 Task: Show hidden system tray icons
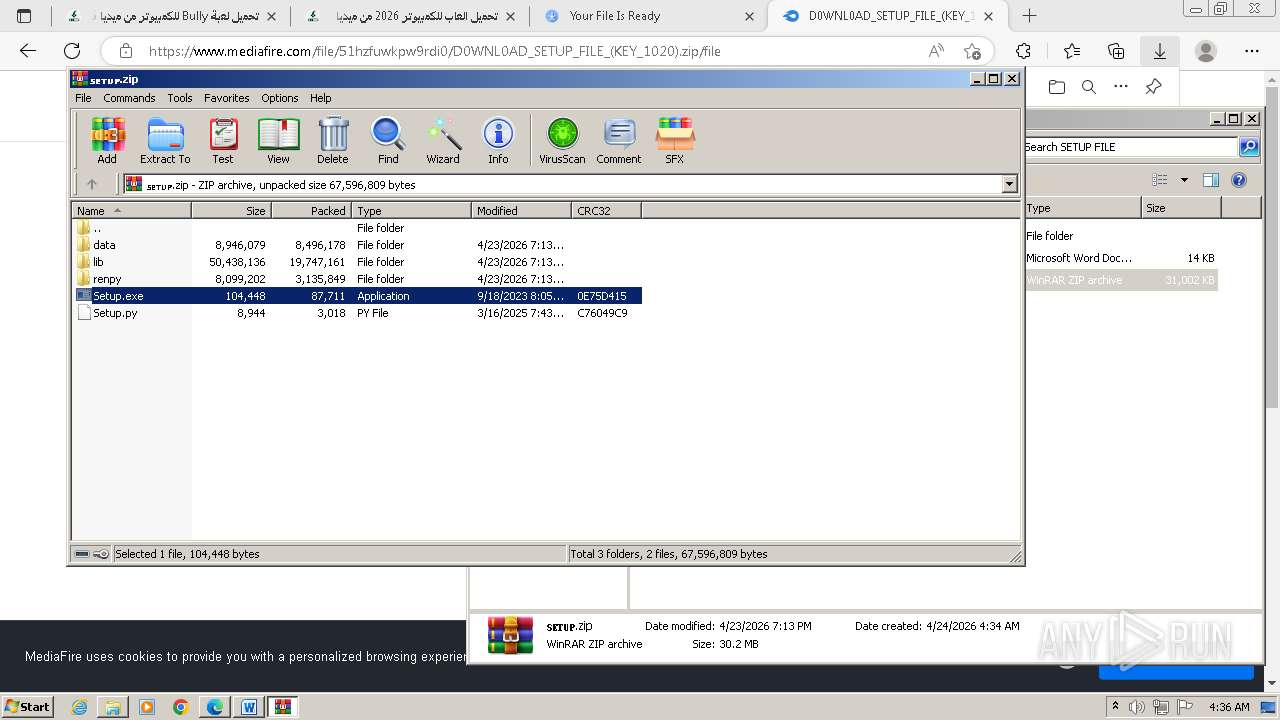[1116, 707]
